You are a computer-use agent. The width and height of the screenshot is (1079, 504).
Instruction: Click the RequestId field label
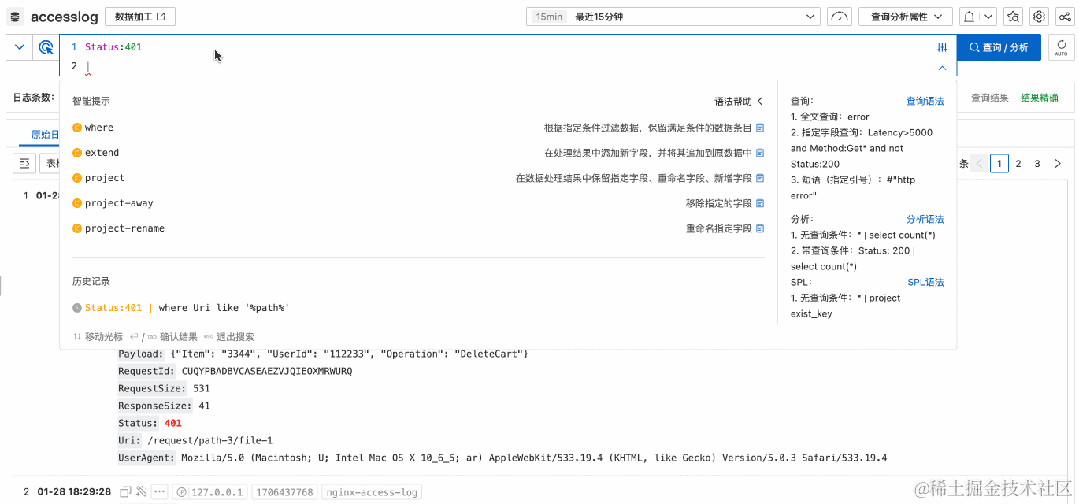(147, 371)
